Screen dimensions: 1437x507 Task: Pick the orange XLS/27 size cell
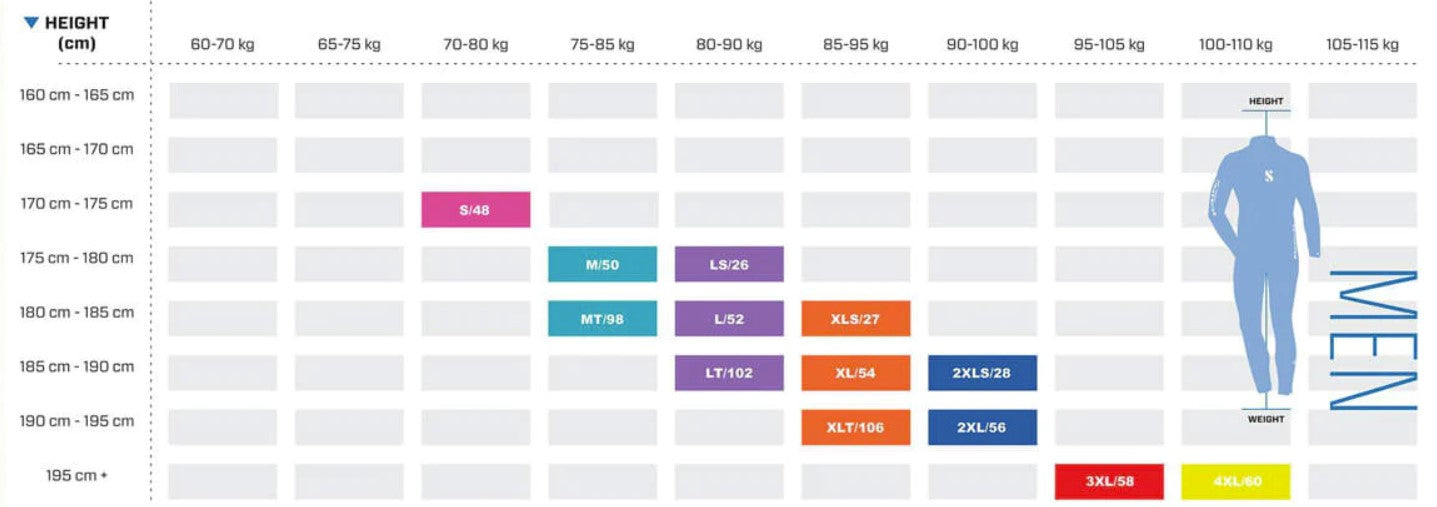pos(855,318)
